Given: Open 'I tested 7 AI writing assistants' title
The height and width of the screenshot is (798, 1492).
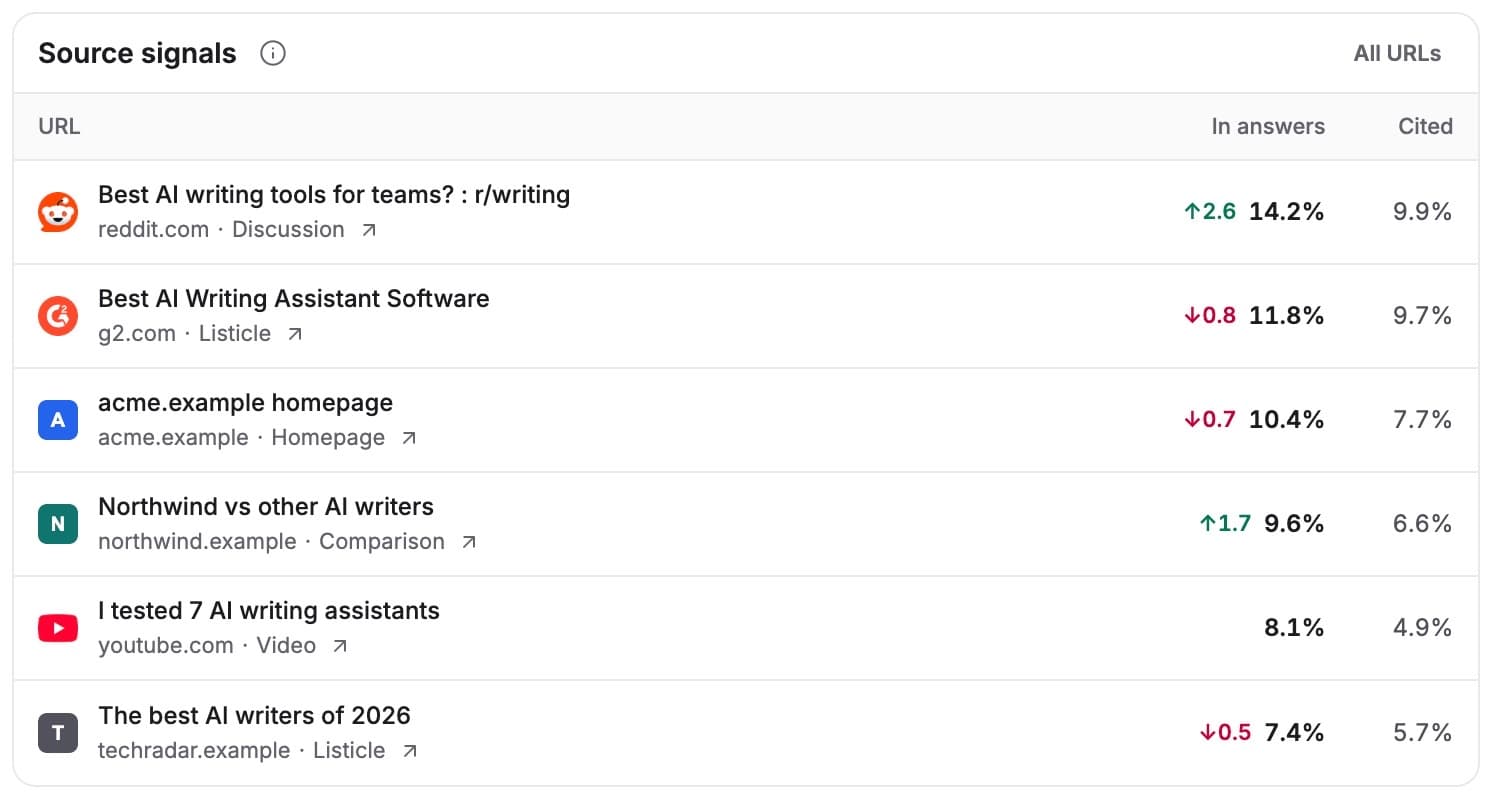Looking at the screenshot, I should click(269, 611).
